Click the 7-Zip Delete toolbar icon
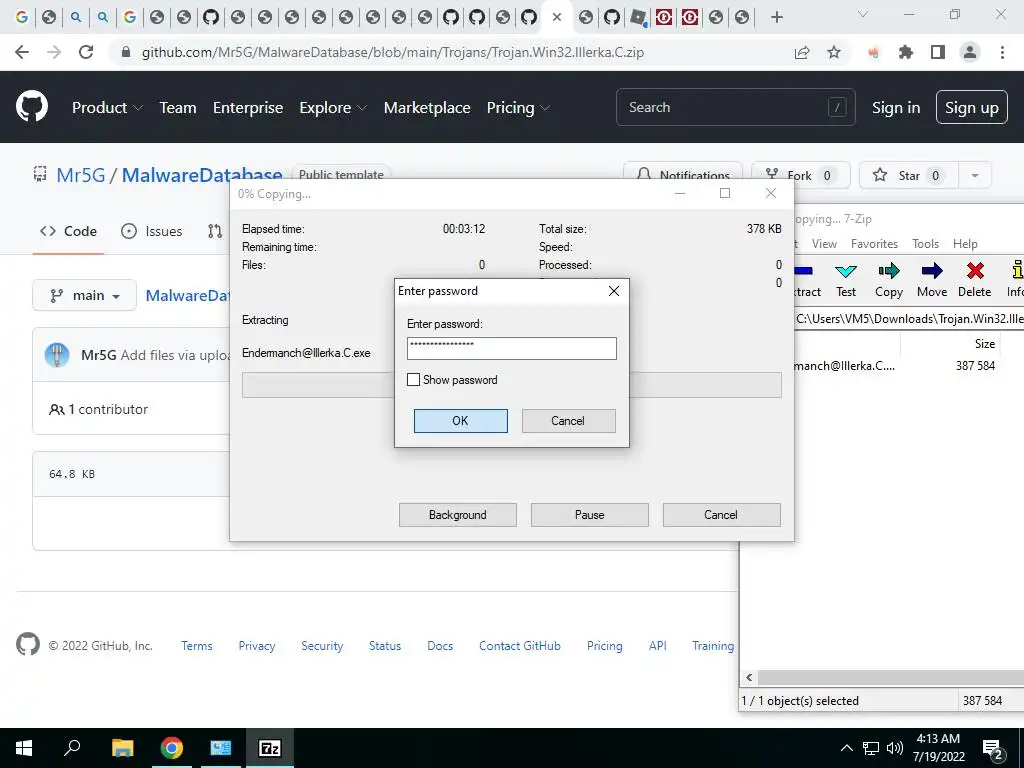The image size is (1024, 768). (974, 280)
